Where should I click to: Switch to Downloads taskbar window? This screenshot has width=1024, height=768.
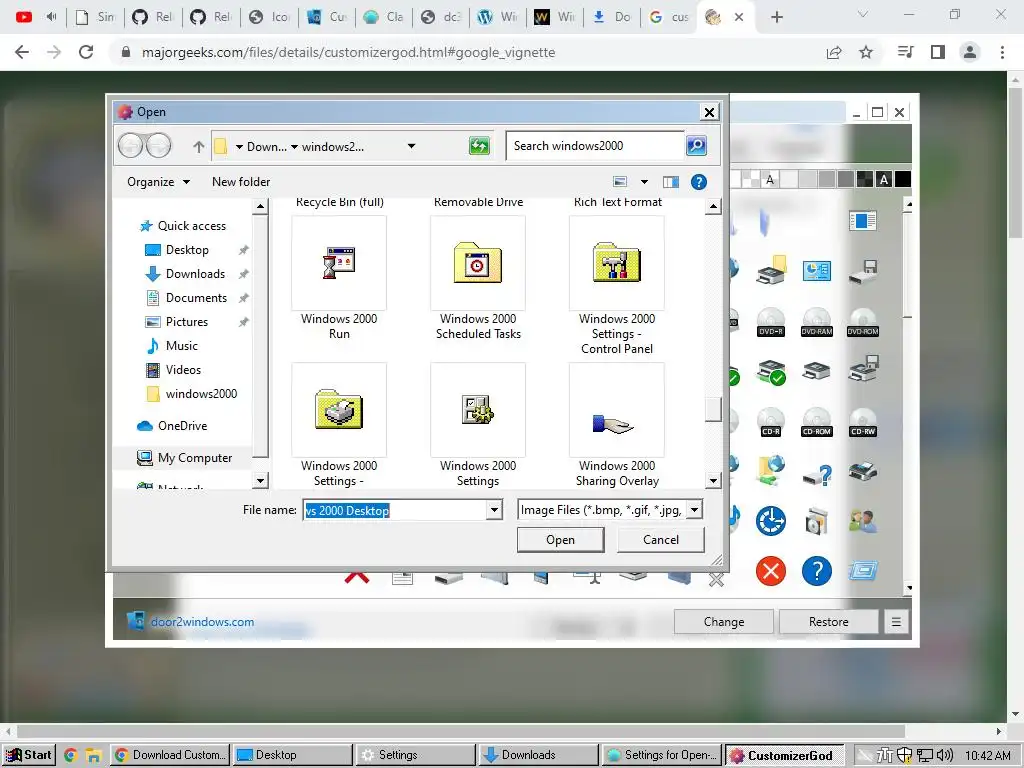click(538, 755)
